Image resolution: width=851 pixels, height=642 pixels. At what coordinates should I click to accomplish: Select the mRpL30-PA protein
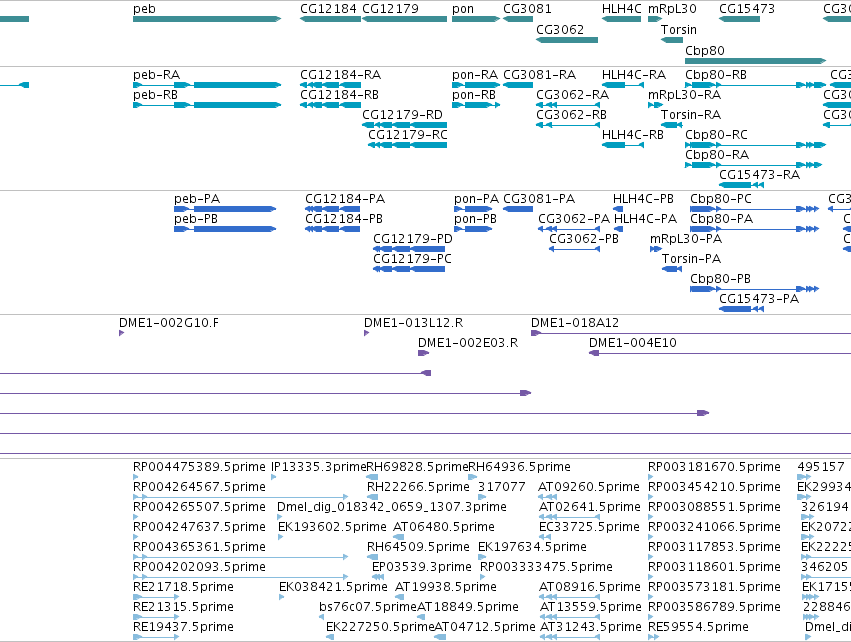click(656, 249)
